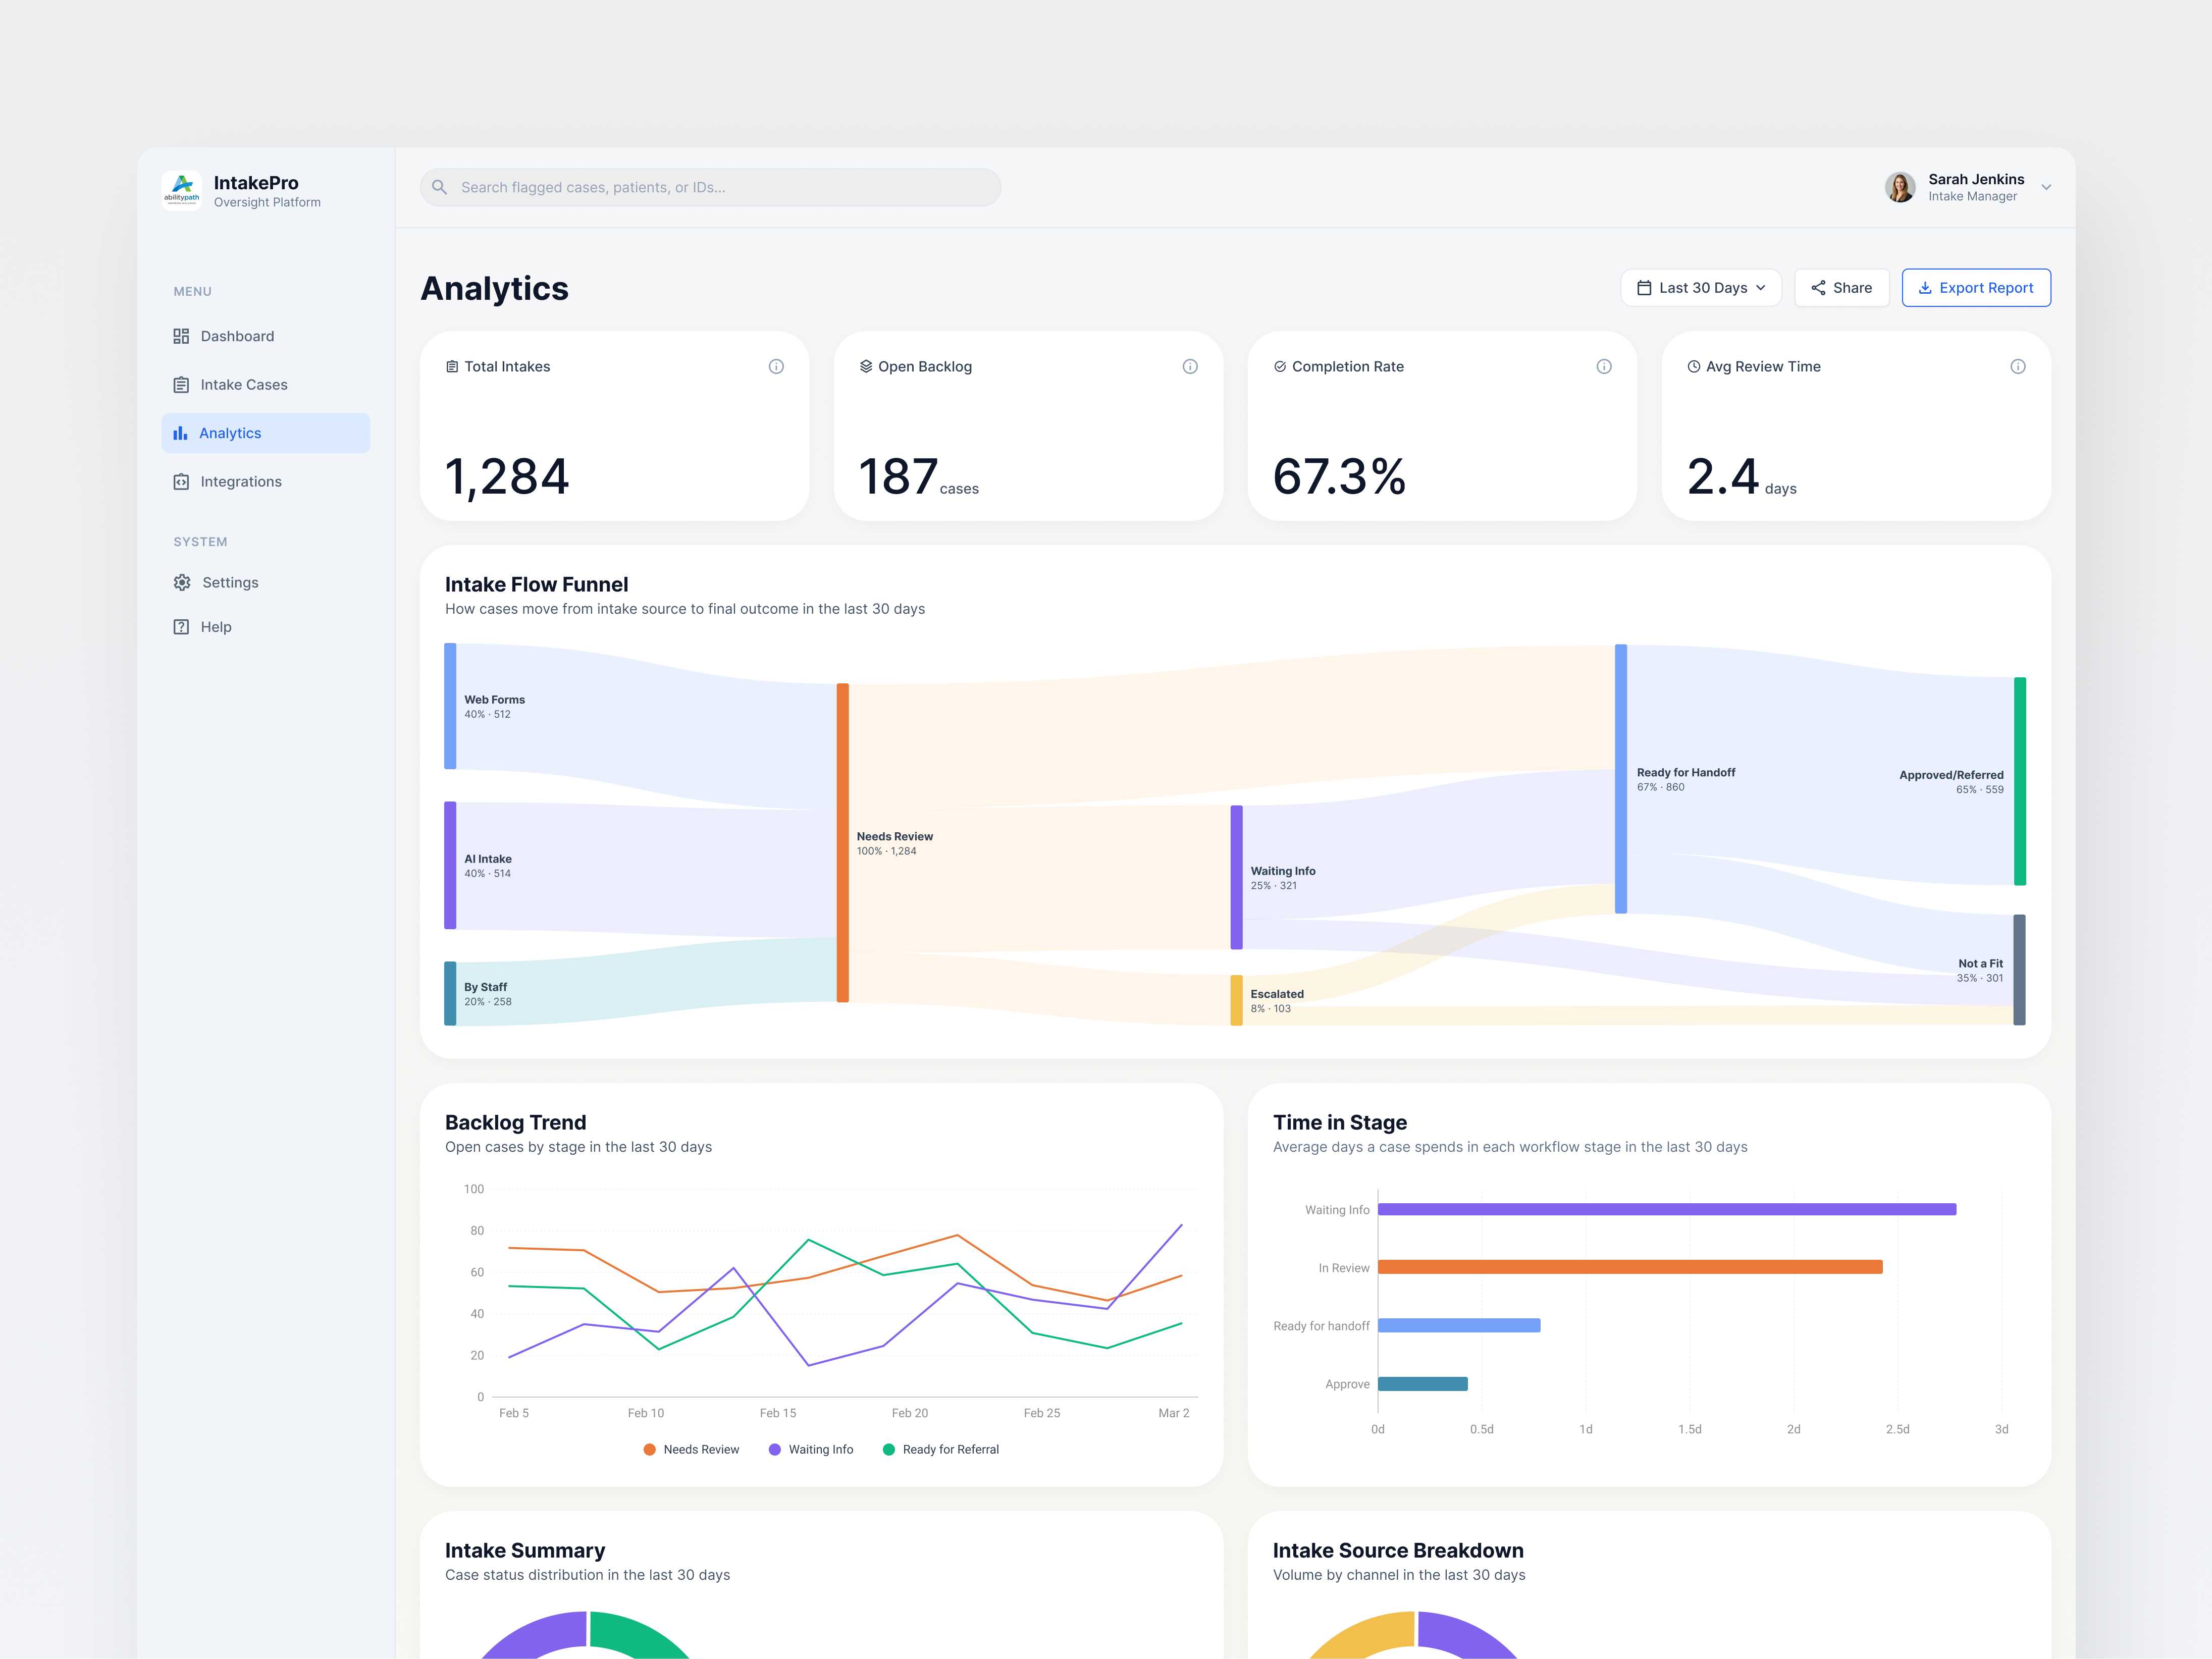
Task: Open info tooltip on Open Backlog card
Action: pyautogui.click(x=1190, y=367)
